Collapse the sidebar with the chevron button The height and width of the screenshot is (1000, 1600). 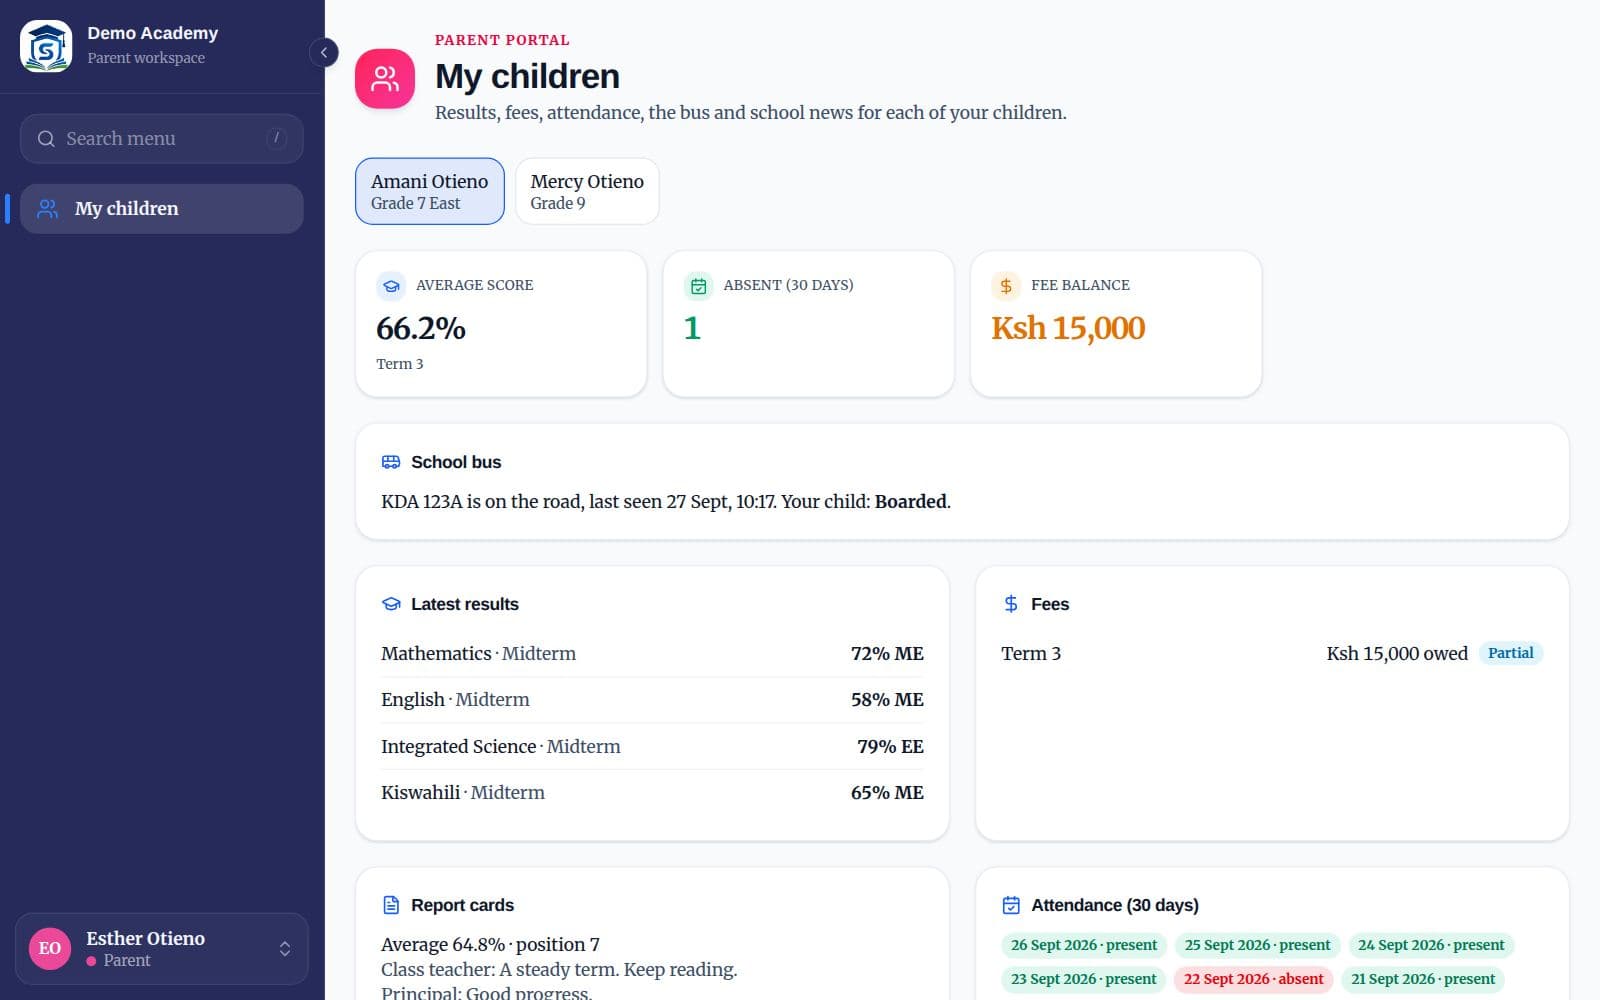(323, 52)
